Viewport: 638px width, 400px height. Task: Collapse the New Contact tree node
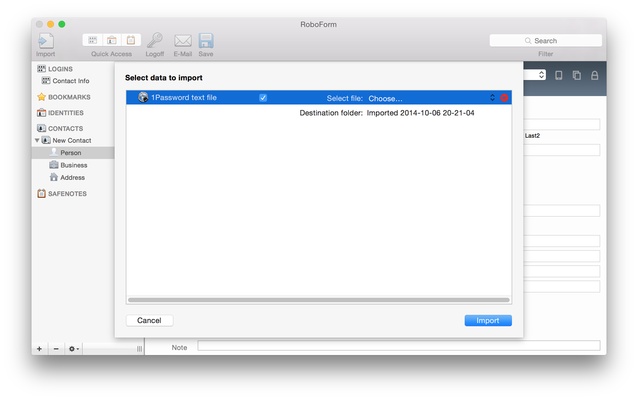[37, 140]
